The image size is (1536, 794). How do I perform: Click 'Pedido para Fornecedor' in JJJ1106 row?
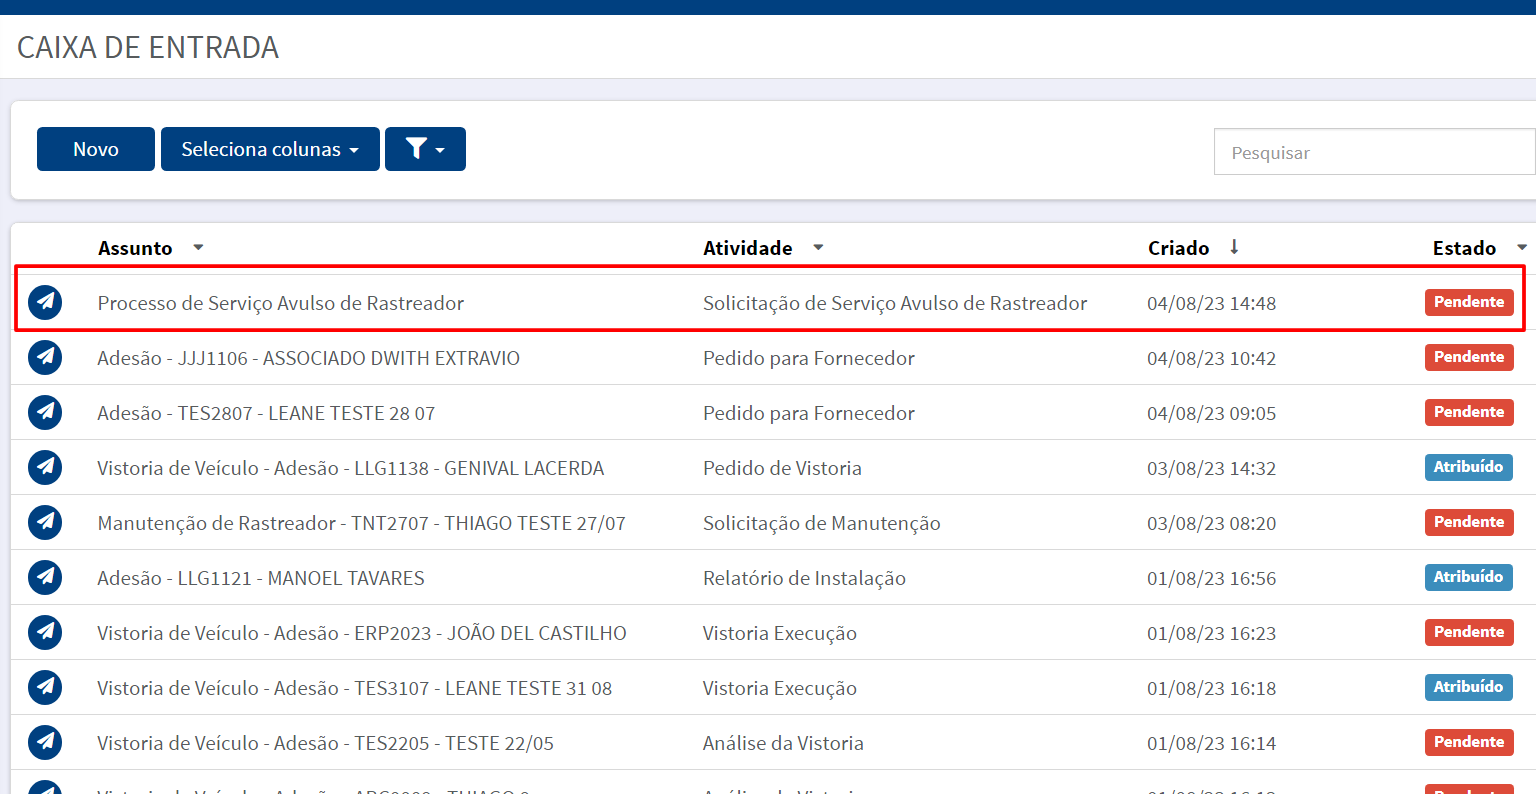pos(809,358)
